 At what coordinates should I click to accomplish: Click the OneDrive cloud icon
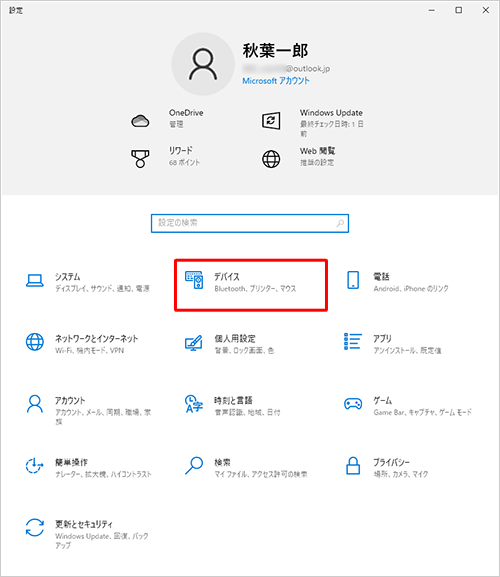coord(140,121)
